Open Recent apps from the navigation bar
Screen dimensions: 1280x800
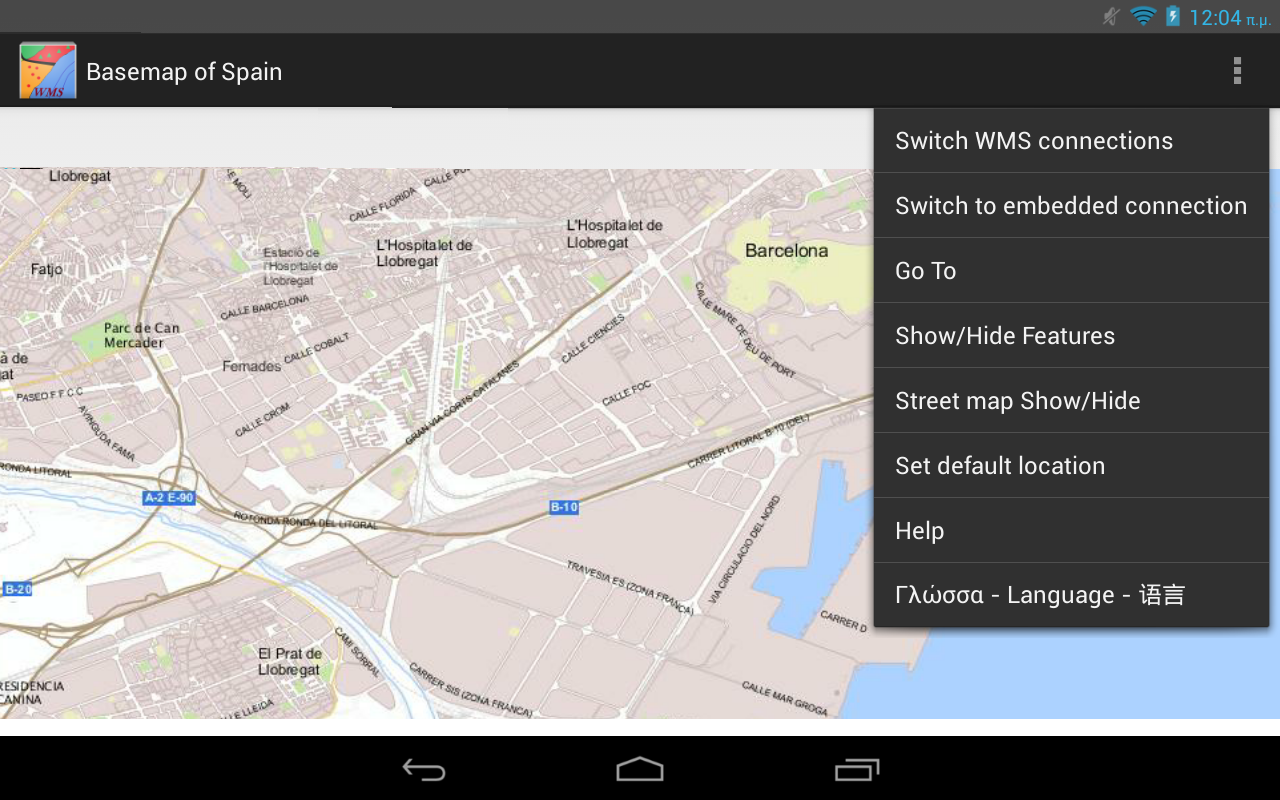click(858, 769)
